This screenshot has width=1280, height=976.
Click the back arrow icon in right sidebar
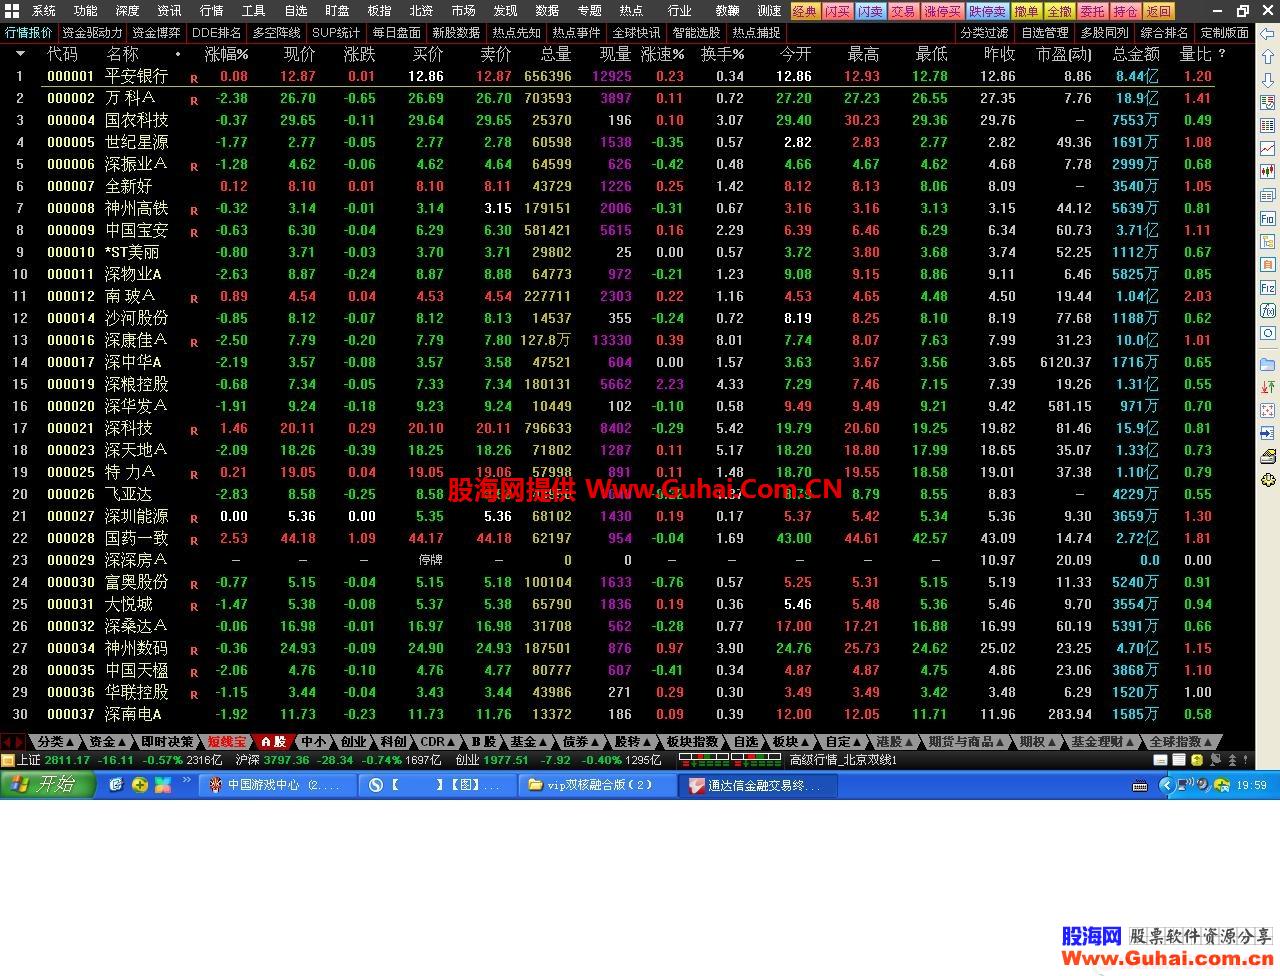pyautogui.click(x=1267, y=33)
